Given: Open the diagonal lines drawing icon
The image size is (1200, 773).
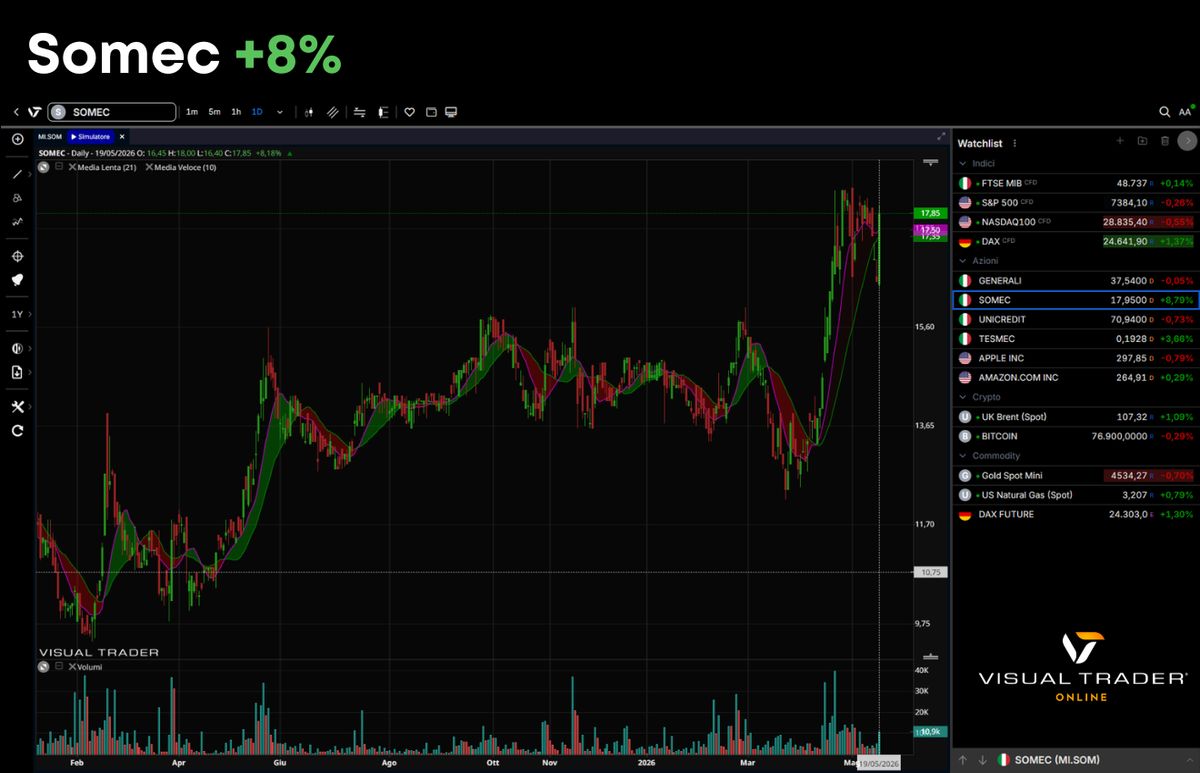Looking at the screenshot, I should tap(332, 112).
